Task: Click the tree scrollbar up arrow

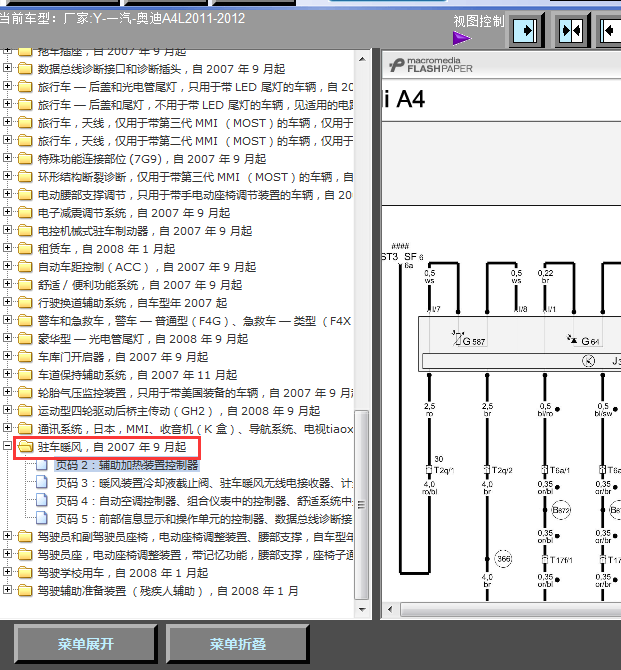Action: (x=362, y=59)
